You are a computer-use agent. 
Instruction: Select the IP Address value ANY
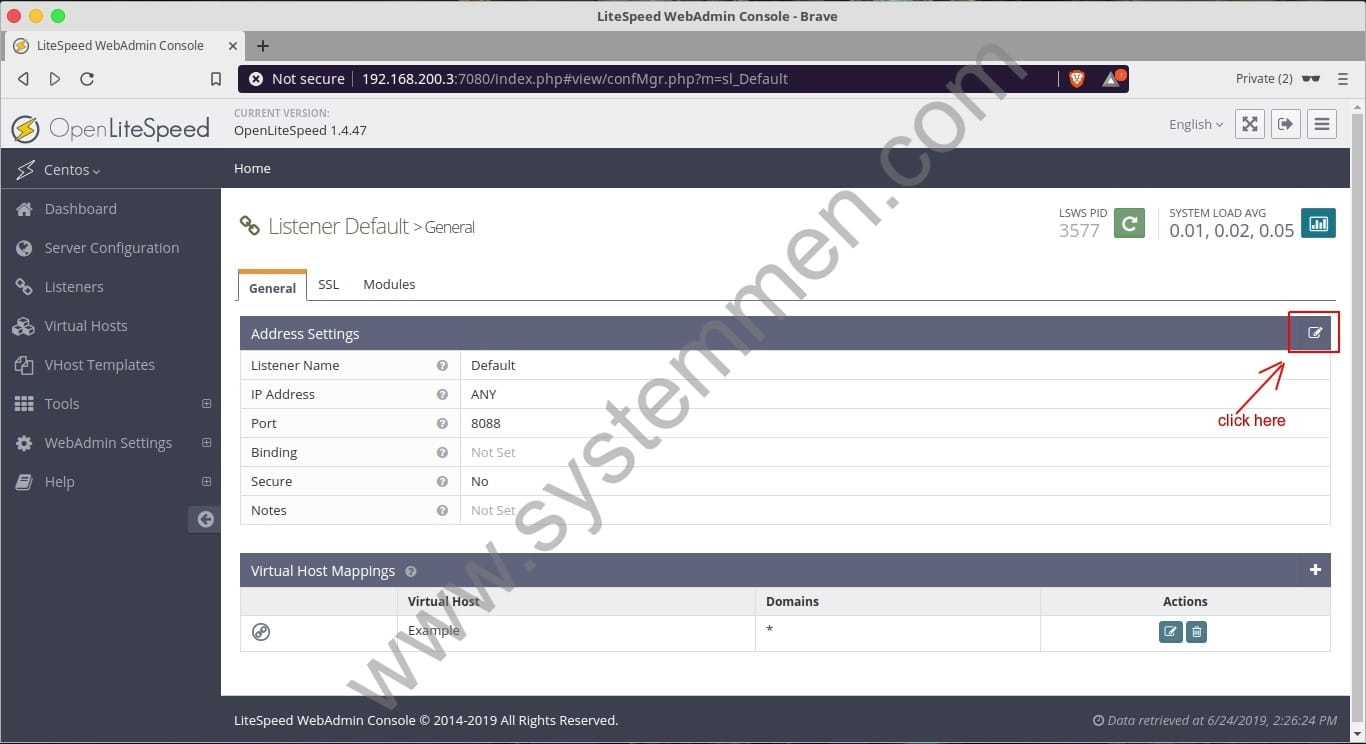coord(484,394)
